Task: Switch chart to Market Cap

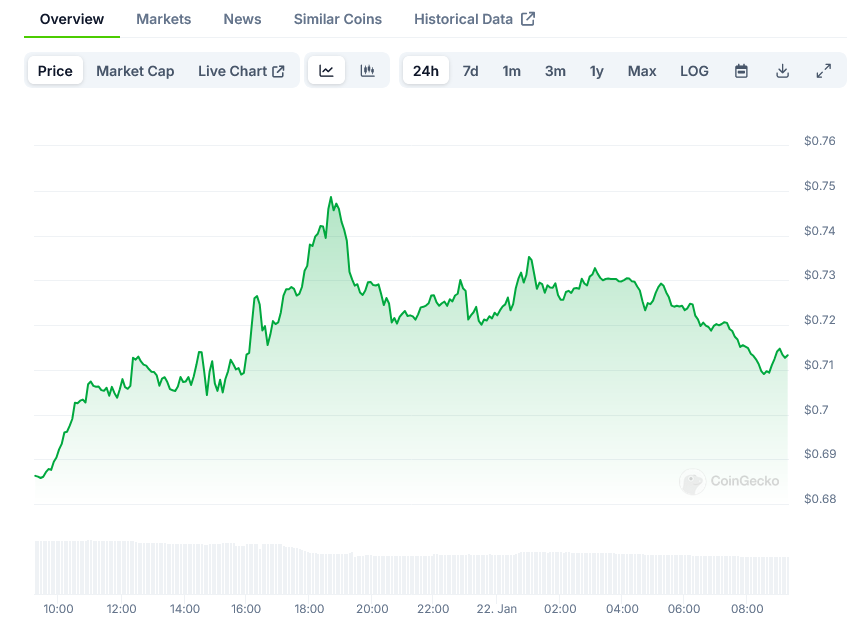Action: pos(135,71)
